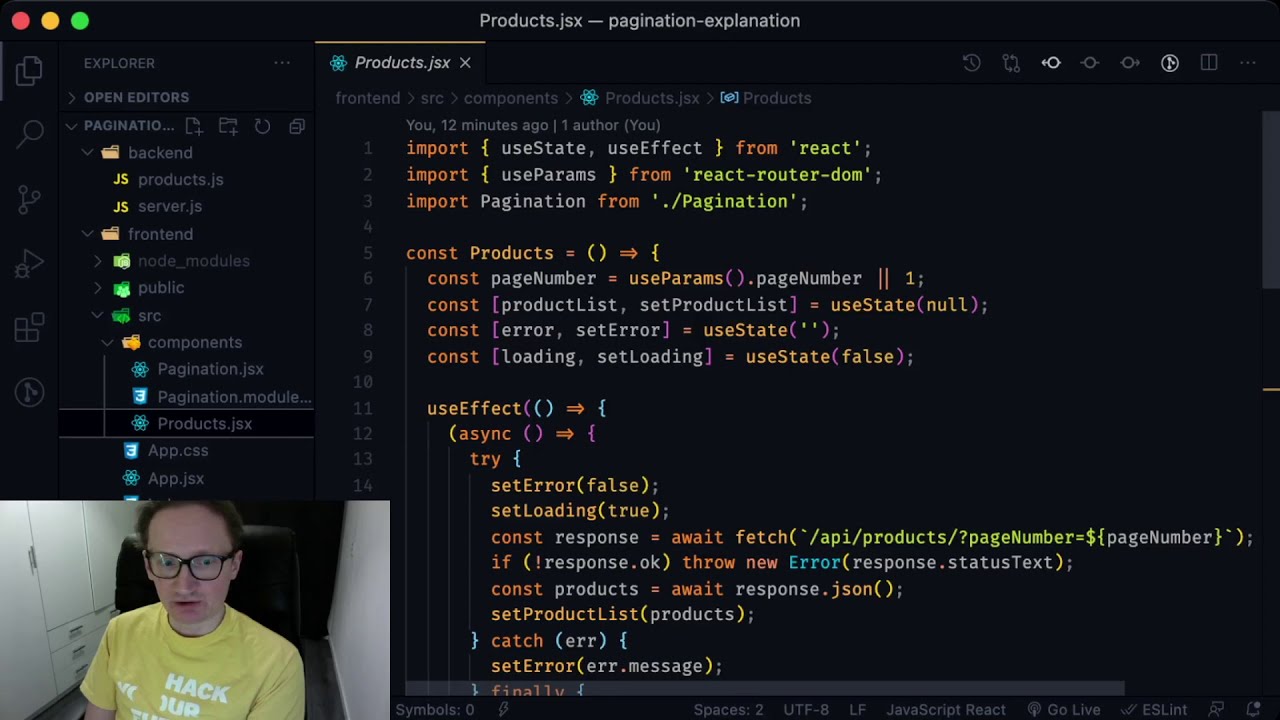Viewport: 1280px width, 720px height.
Task: Start Go Live server
Action: (1064, 710)
